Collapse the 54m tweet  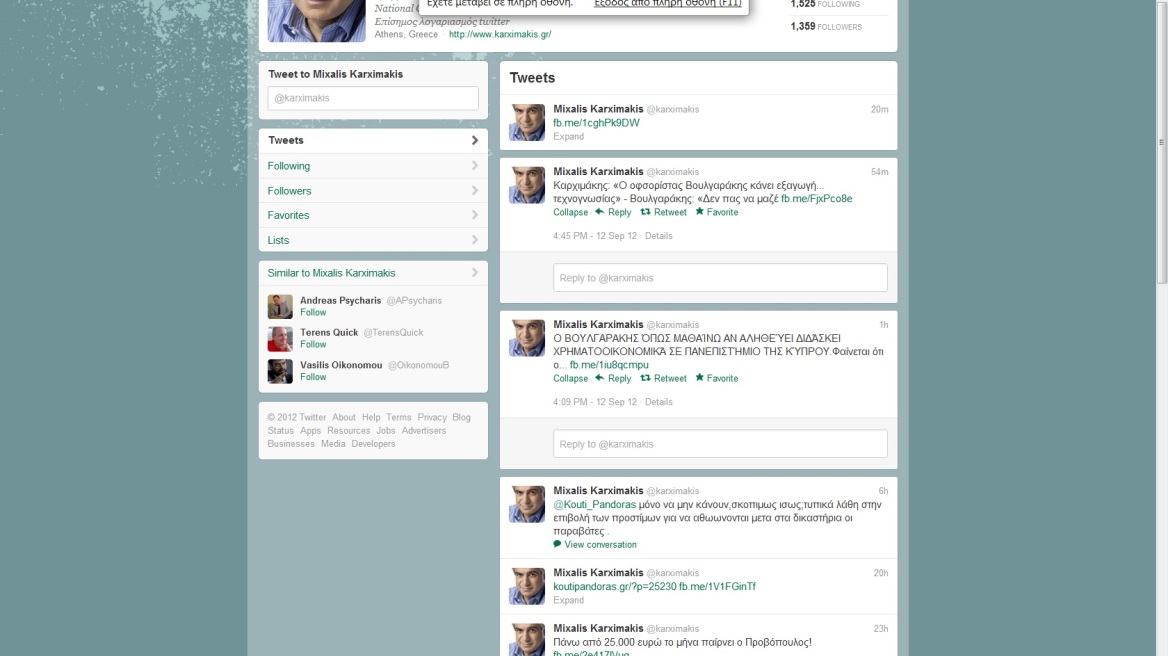point(570,212)
